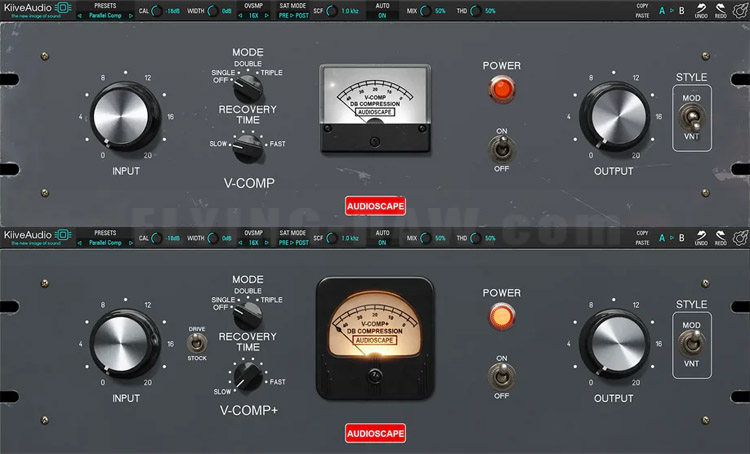Click the 16X oversampling value in V-COMP+
750x454 pixels.
(x=254, y=243)
